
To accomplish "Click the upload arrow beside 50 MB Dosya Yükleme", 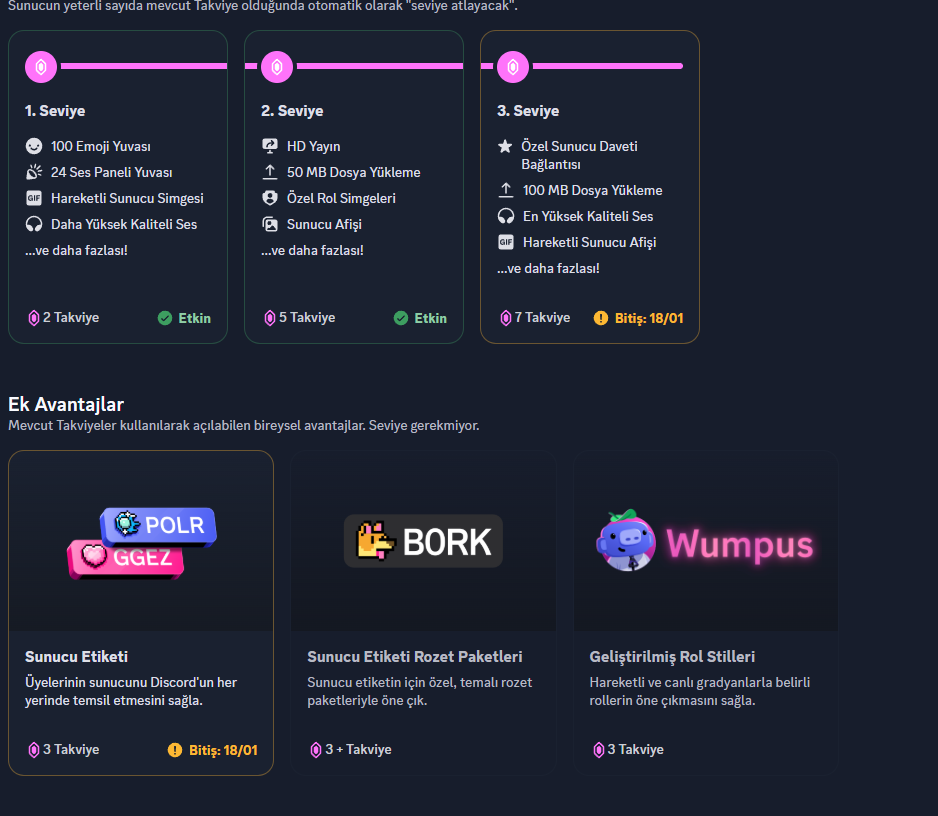I will [x=270, y=172].
